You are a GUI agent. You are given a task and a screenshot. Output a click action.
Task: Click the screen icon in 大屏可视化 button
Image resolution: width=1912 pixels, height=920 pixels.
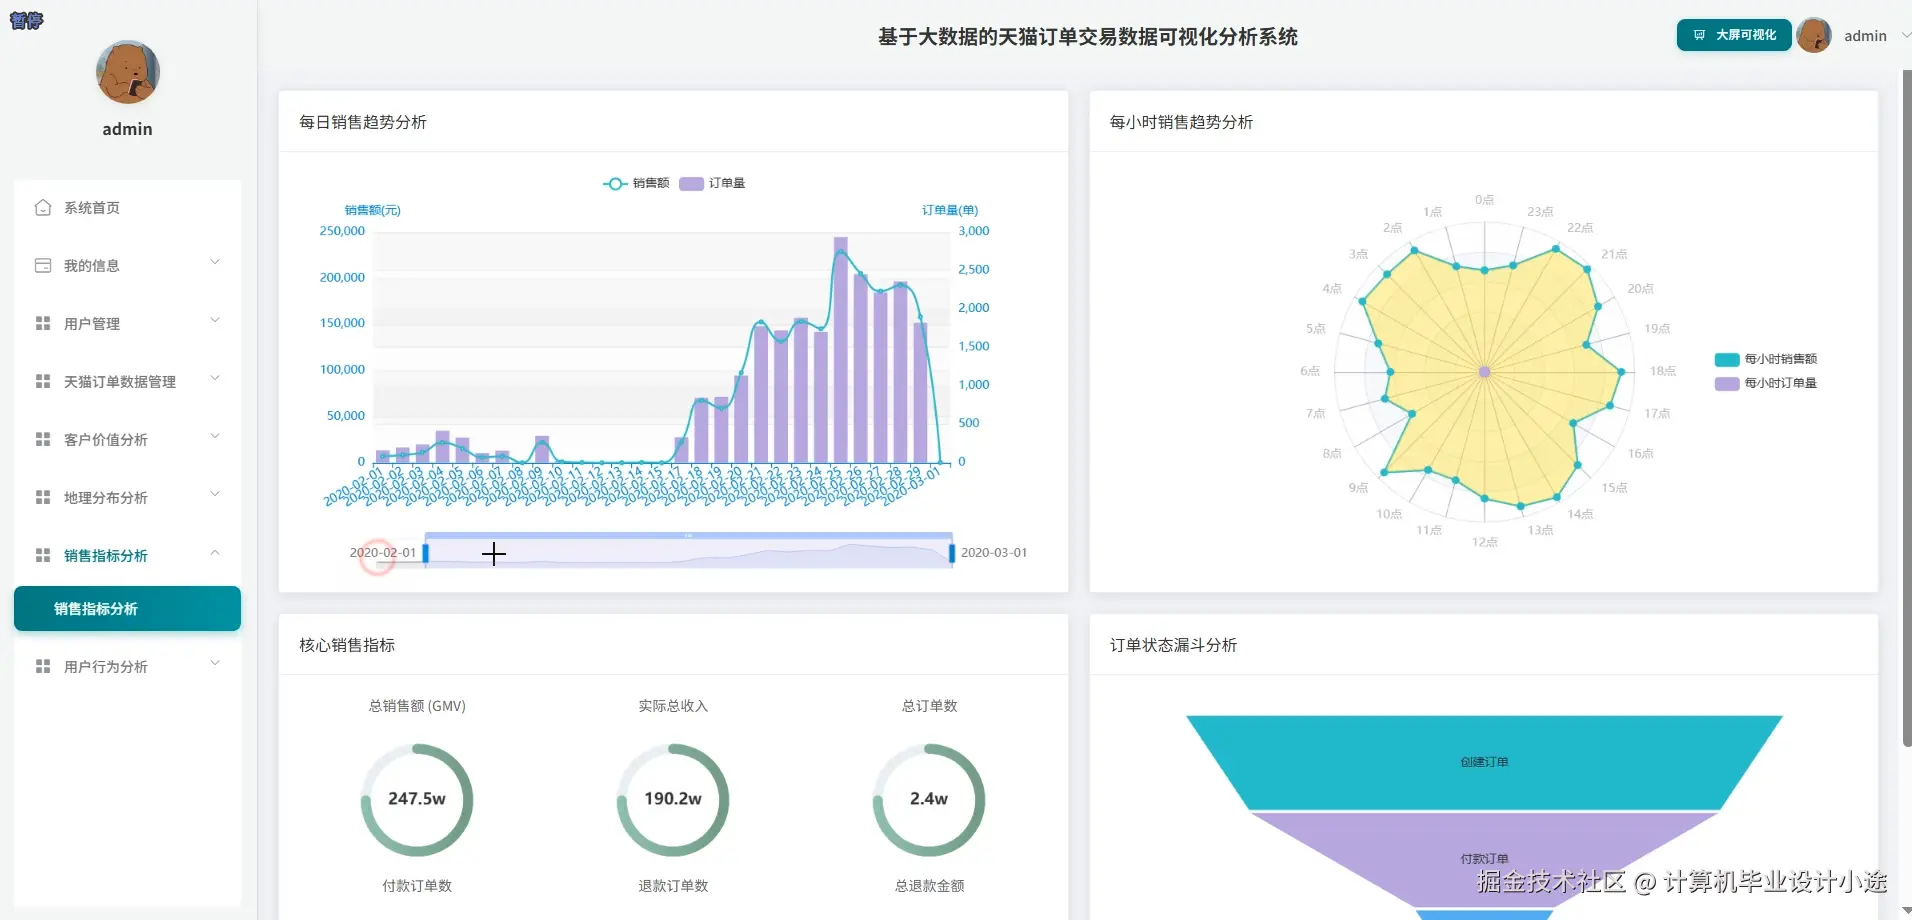(1699, 35)
